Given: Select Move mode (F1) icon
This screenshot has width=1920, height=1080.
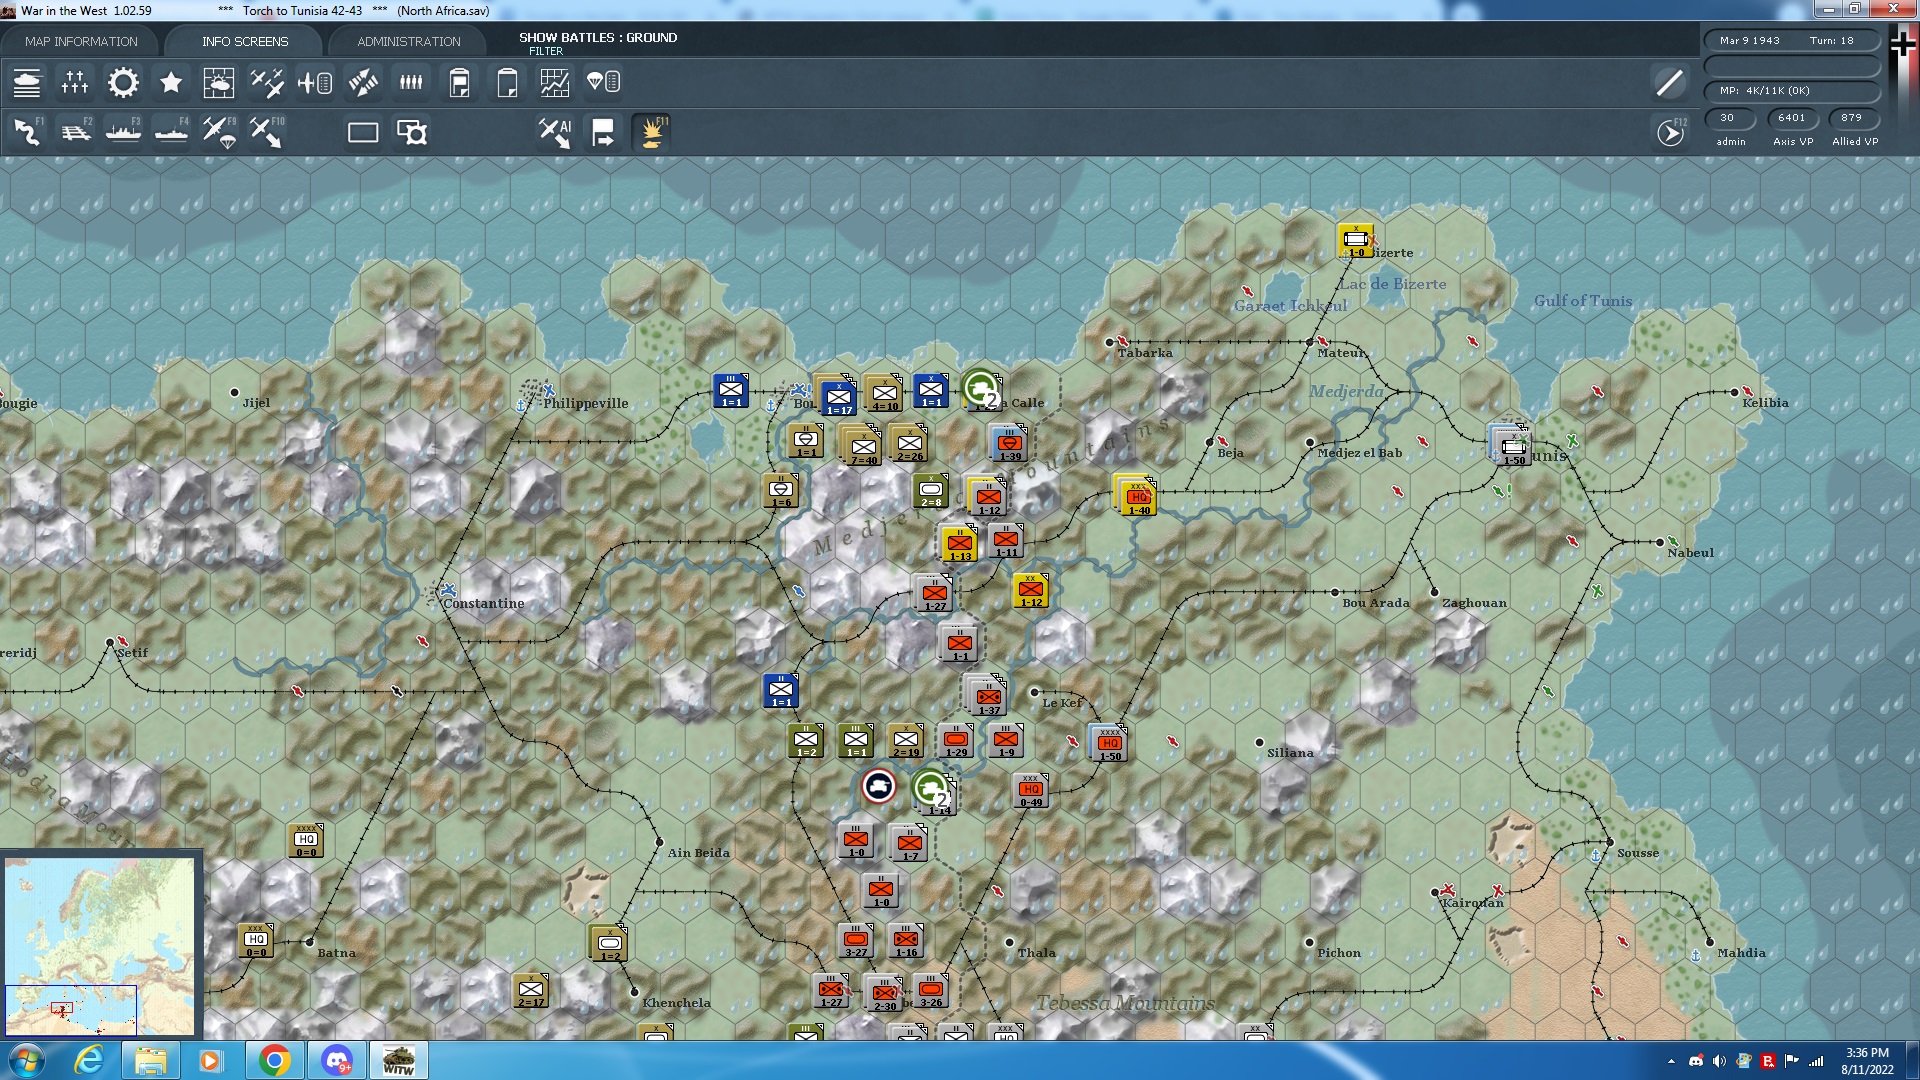Looking at the screenshot, I should pos(27,132).
